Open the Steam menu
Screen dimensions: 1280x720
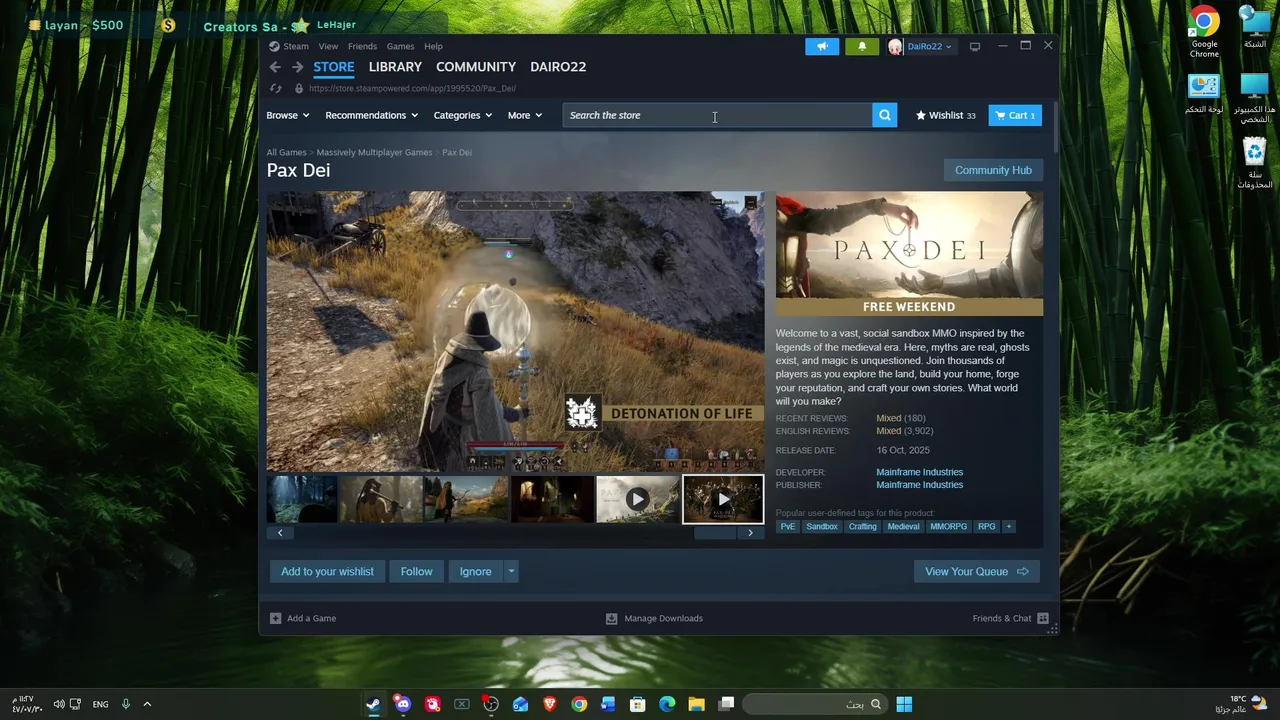tap(288, 46)
